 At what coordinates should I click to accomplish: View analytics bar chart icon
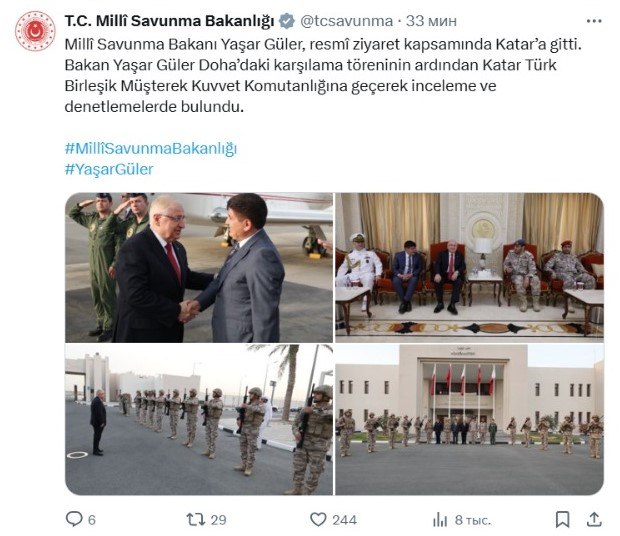tap(440, 519)
